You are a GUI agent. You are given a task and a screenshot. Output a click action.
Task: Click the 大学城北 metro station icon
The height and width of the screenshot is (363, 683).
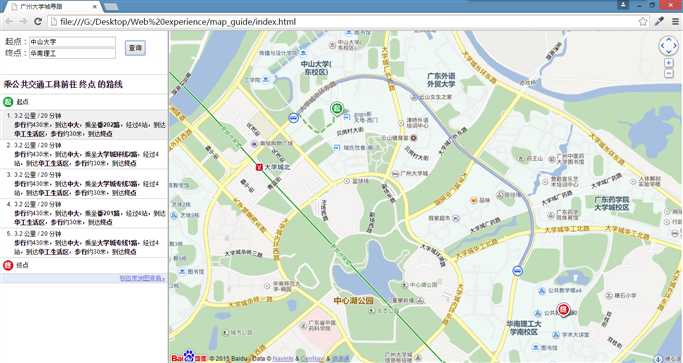[x=259, y=166]
